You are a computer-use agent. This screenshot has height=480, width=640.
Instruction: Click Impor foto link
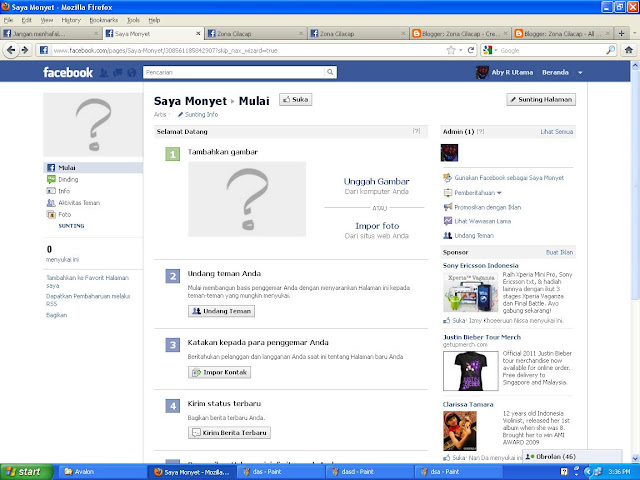[377, 226]
